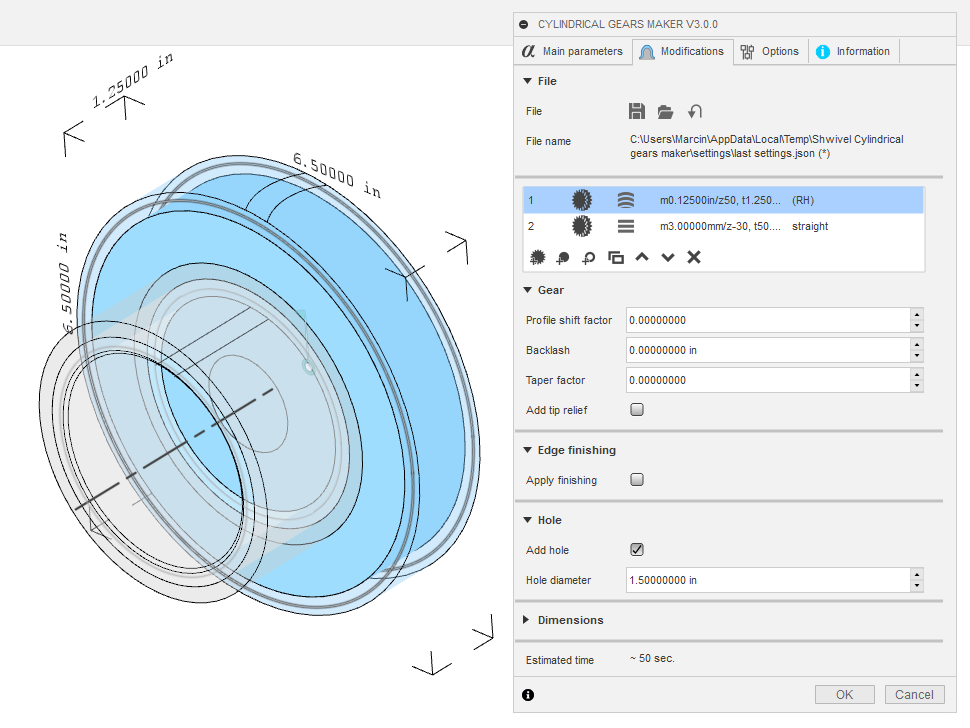Collapse the Edge finishing section

[528, 450]
